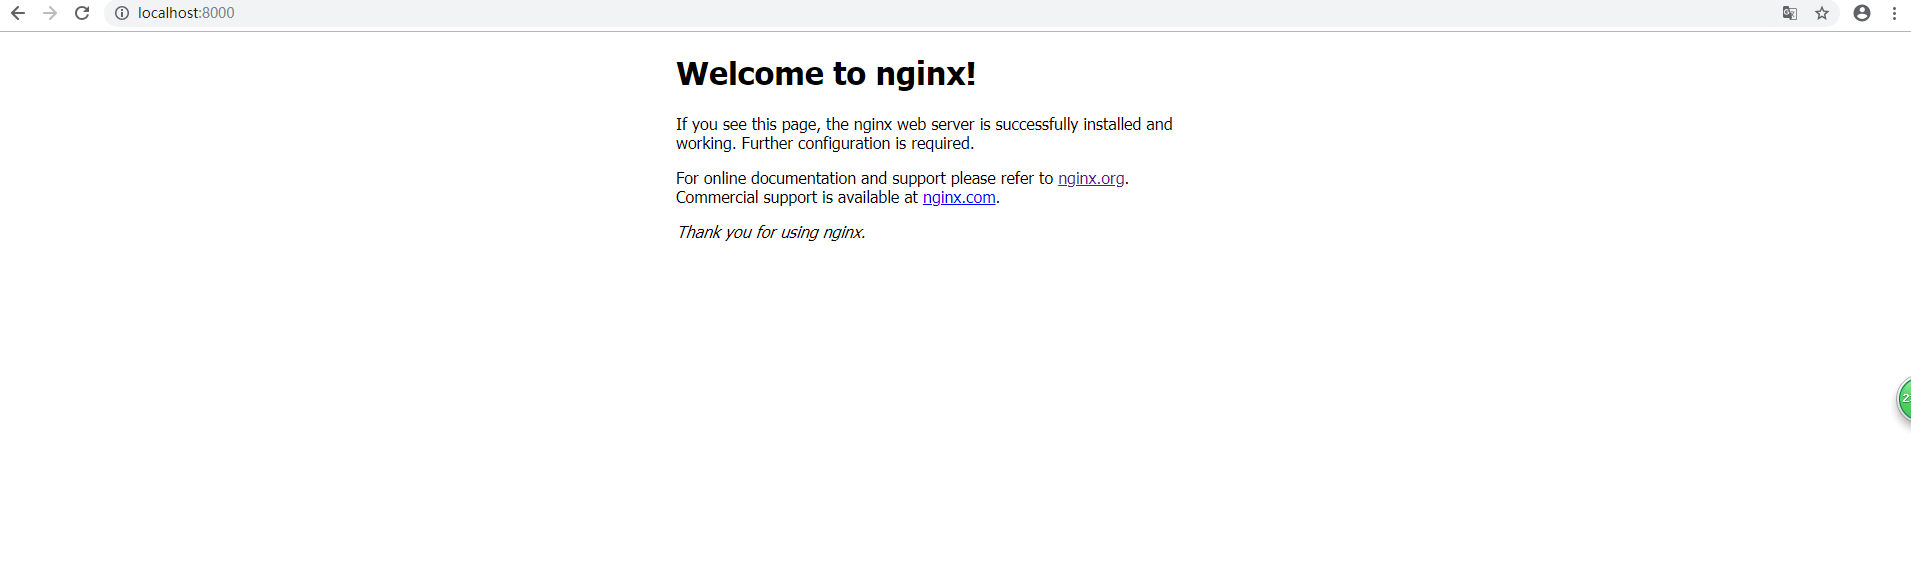Click the green floating badge at right edge
The image size is (1911, 563).
pos(1904,399)
